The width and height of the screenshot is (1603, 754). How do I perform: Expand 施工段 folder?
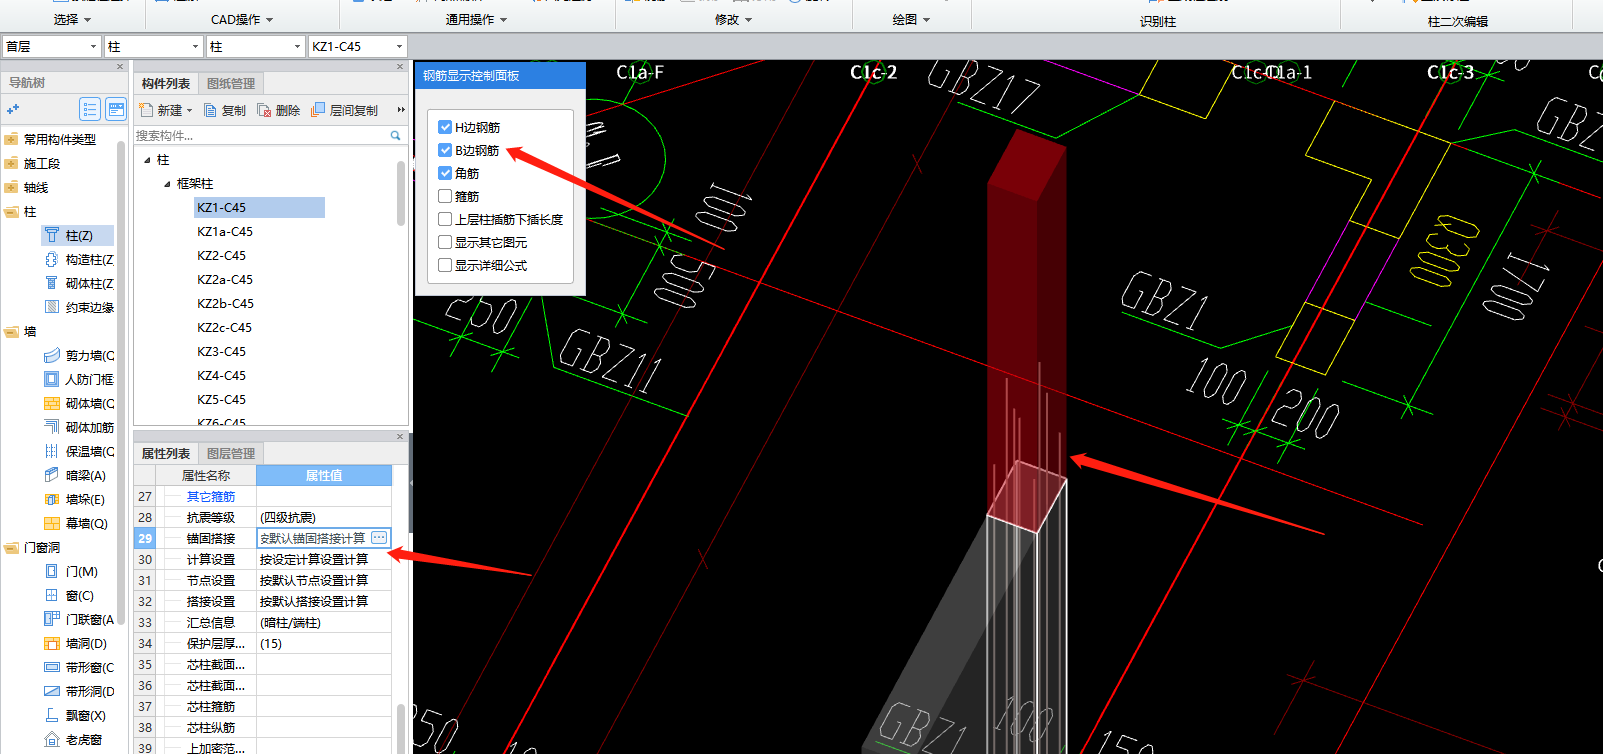(x=12, y=163)
